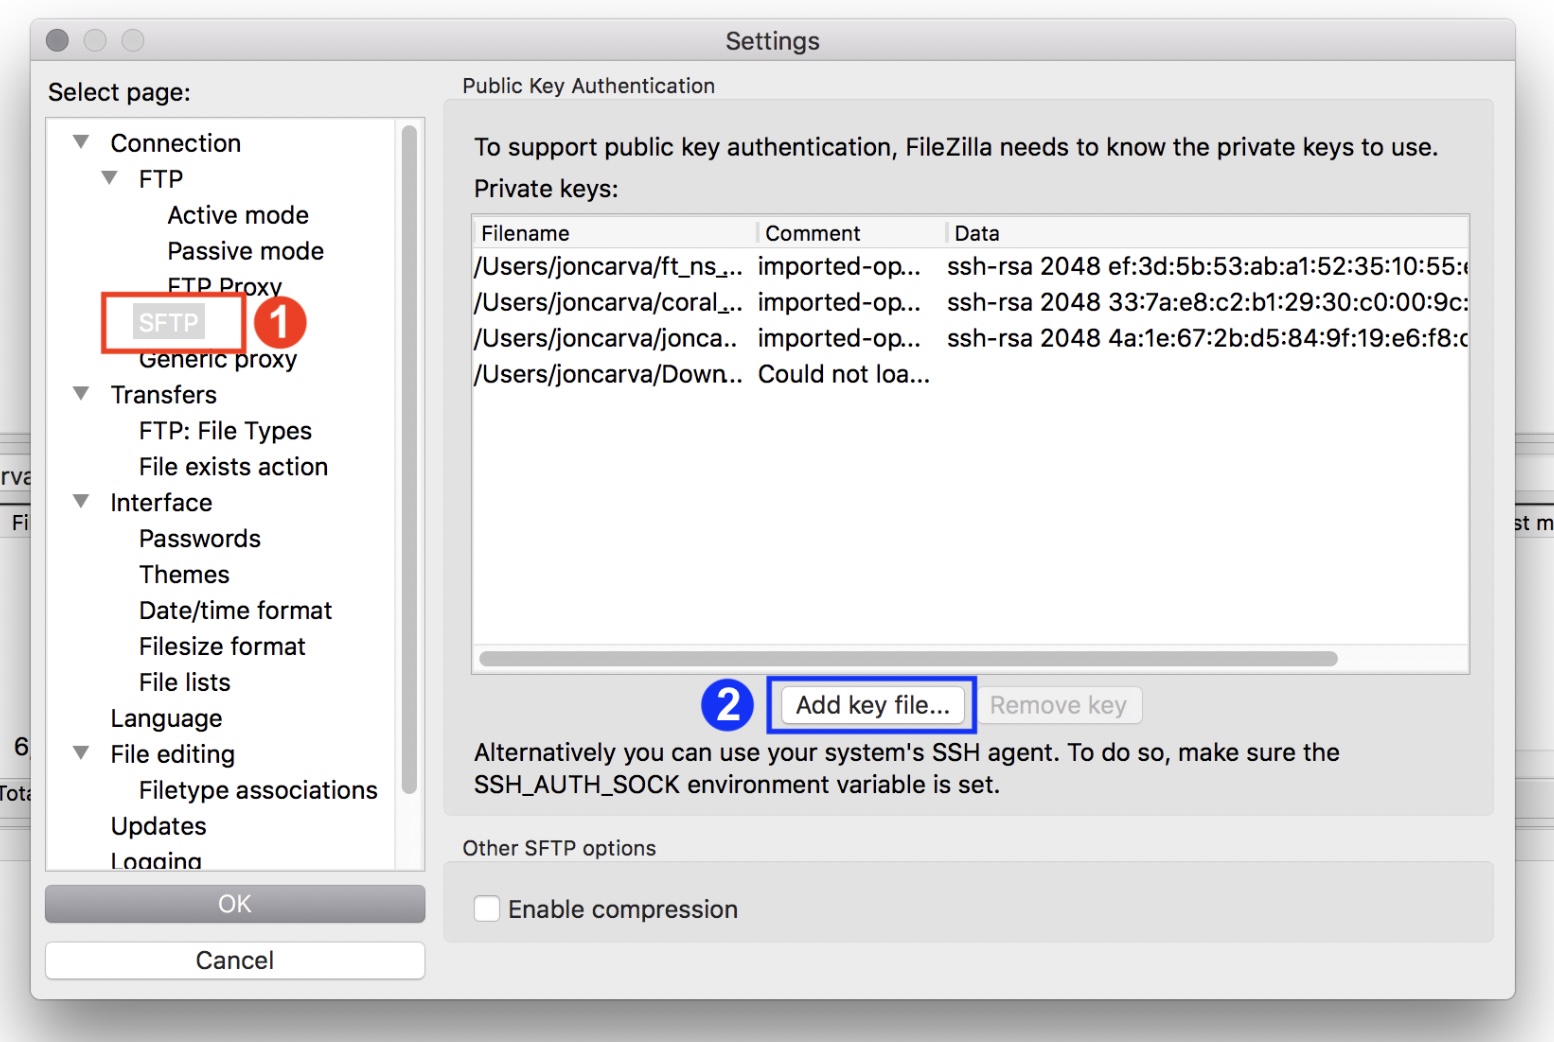Select the SFTP settings page
1554x1042 pixels.
[x=169, y=322]
